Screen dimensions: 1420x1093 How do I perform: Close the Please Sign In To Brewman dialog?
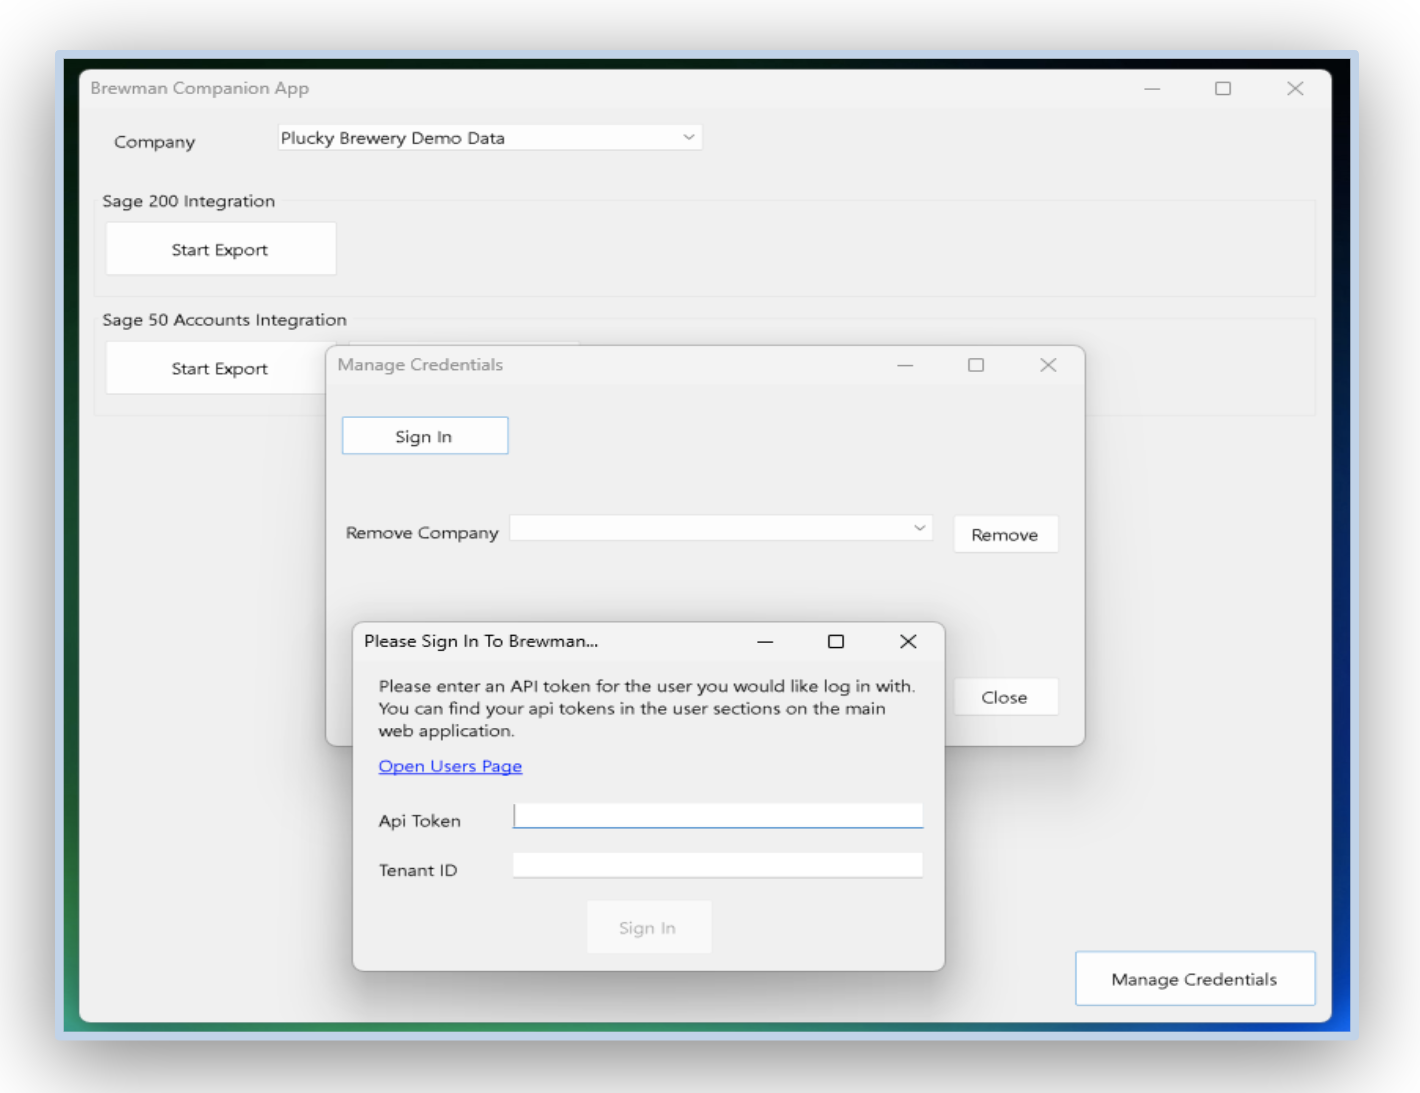tap(908, 641)
